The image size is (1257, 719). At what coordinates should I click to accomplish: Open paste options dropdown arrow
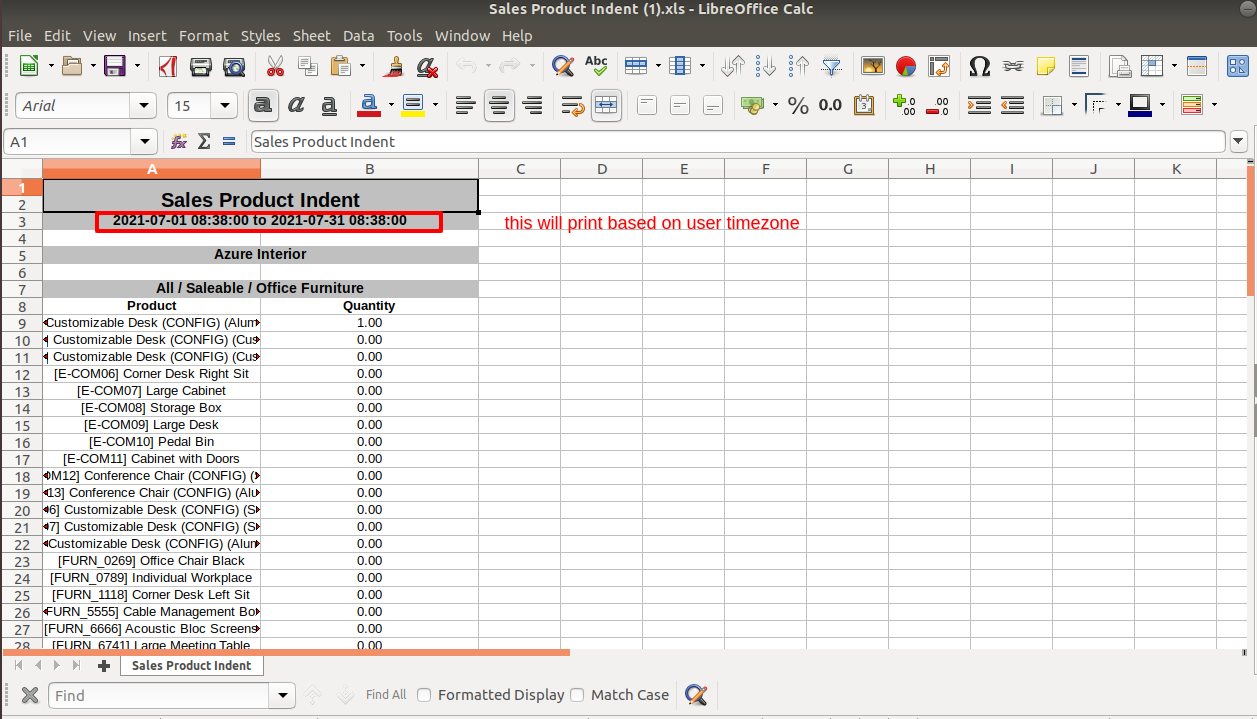click(x=362, y=67)
